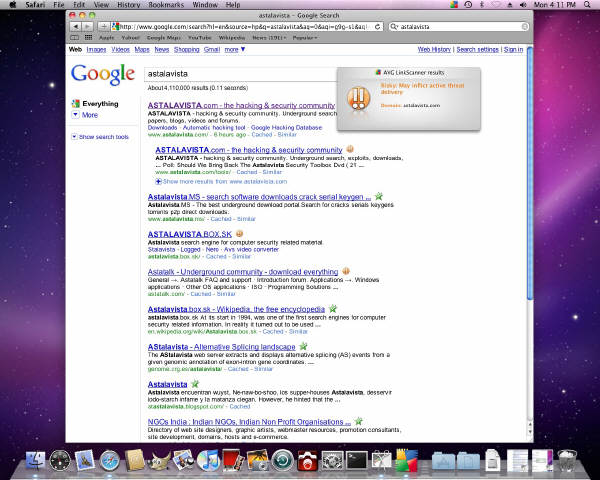Click AVG warning icon next to second ASTALAVISTA.com result
Screen dimensions: 600x480
tap(350, 149)
